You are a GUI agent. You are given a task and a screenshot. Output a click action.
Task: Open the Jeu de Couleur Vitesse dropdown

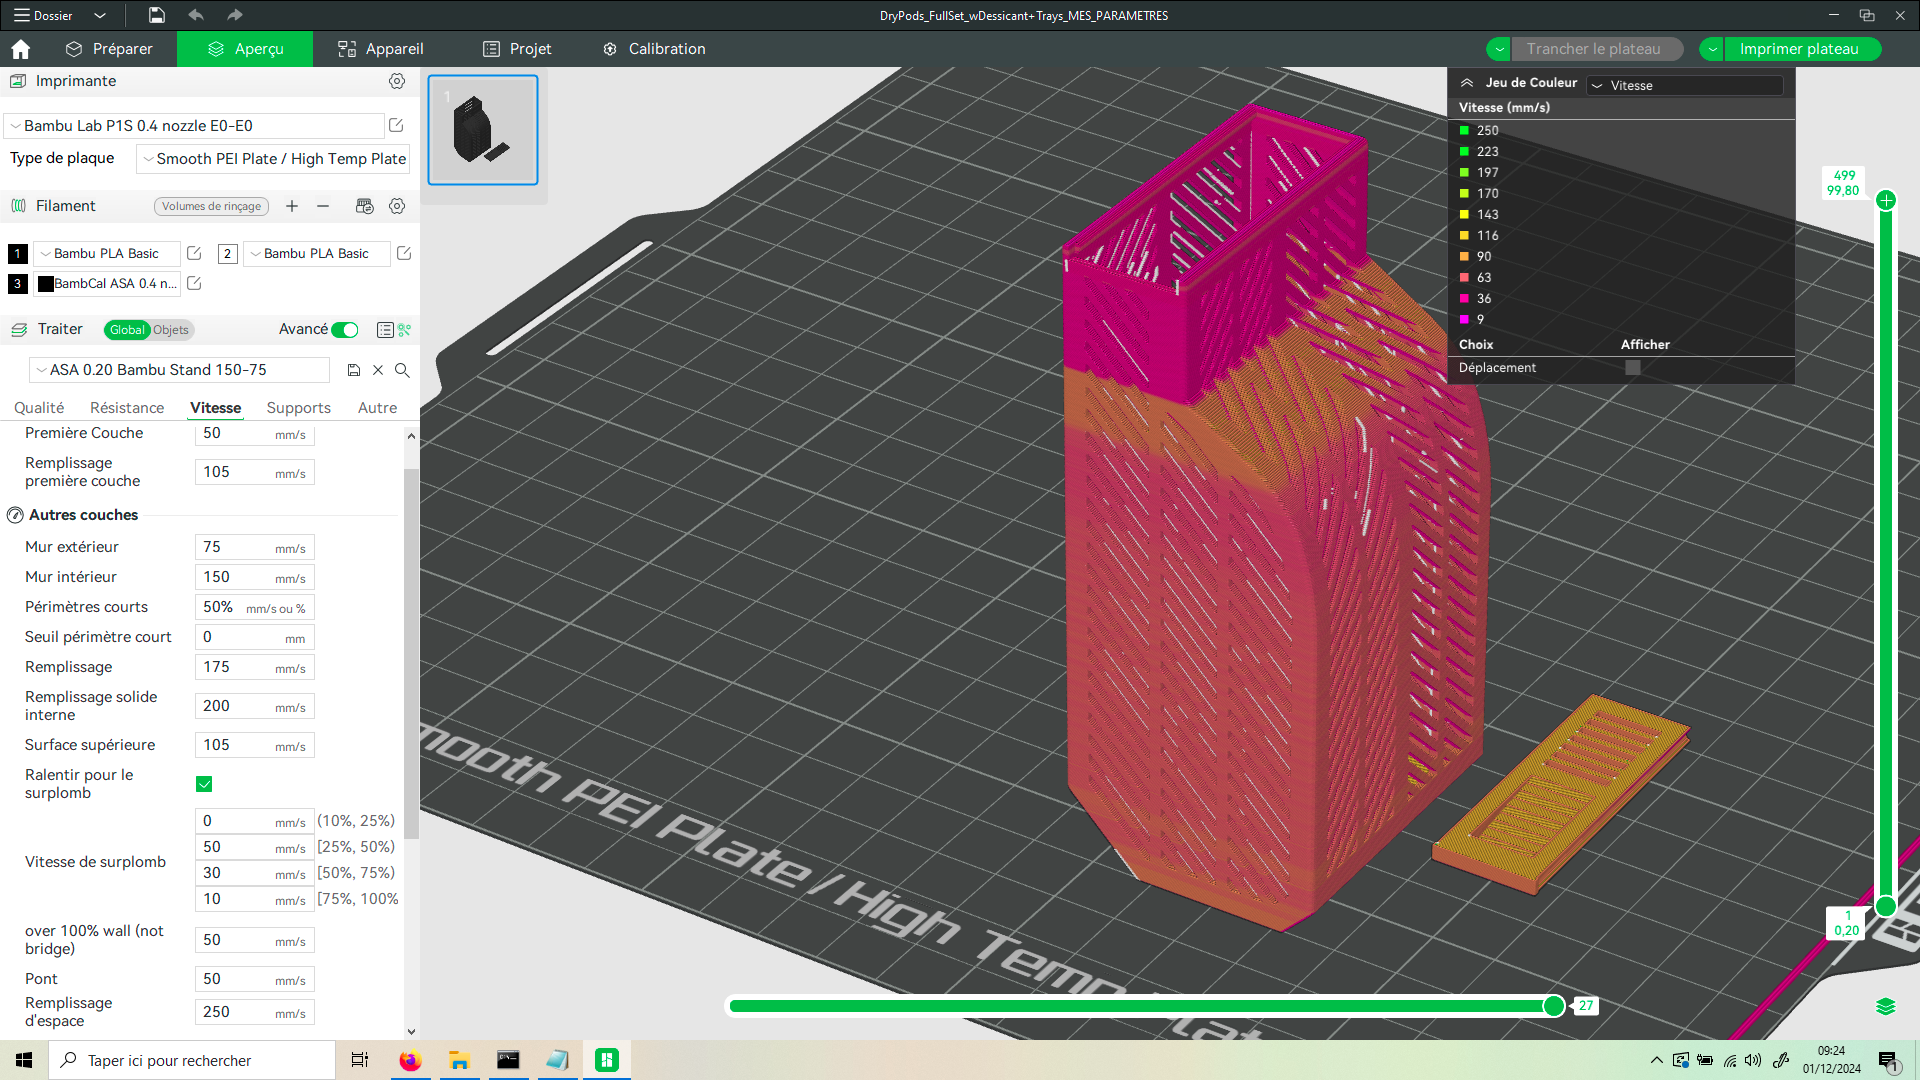point(1685,86)
